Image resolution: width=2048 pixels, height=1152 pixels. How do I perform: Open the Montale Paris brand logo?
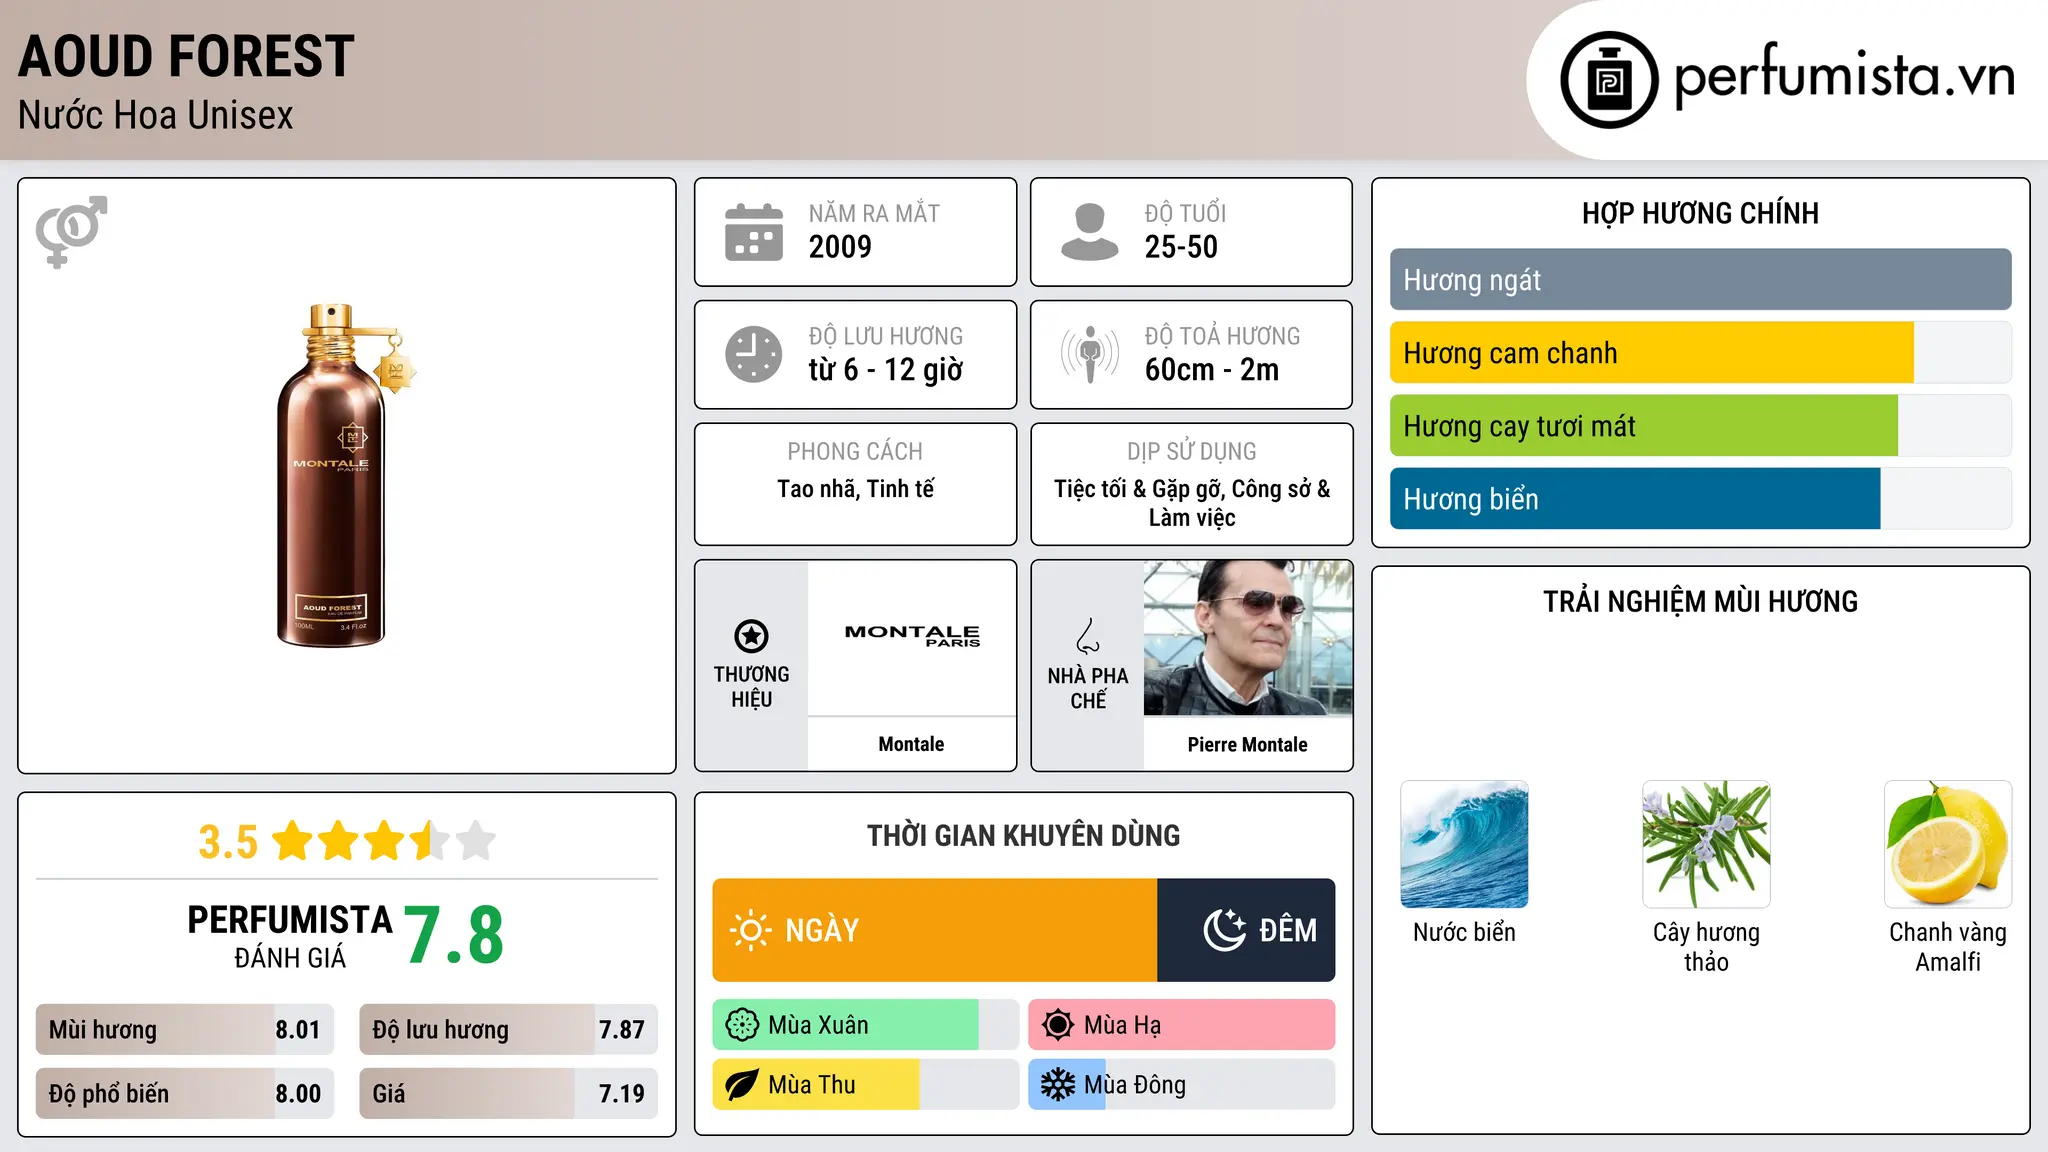click(x=912, y=636)
